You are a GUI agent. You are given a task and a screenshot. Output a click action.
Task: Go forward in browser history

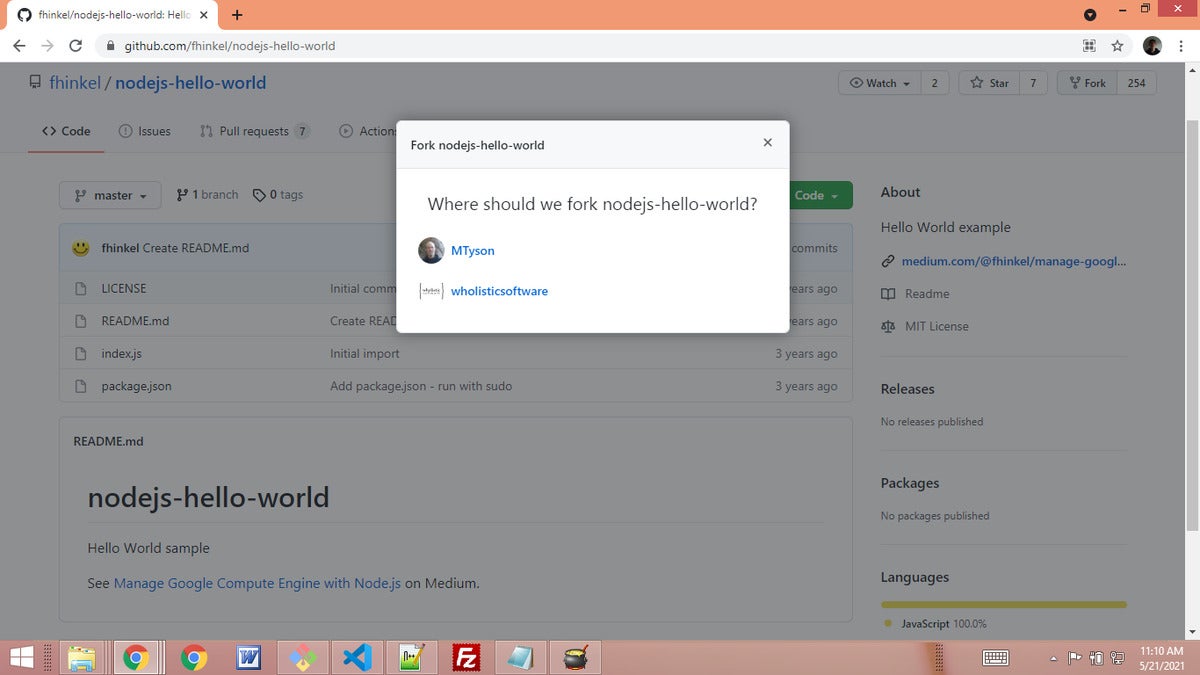(47, 46)
